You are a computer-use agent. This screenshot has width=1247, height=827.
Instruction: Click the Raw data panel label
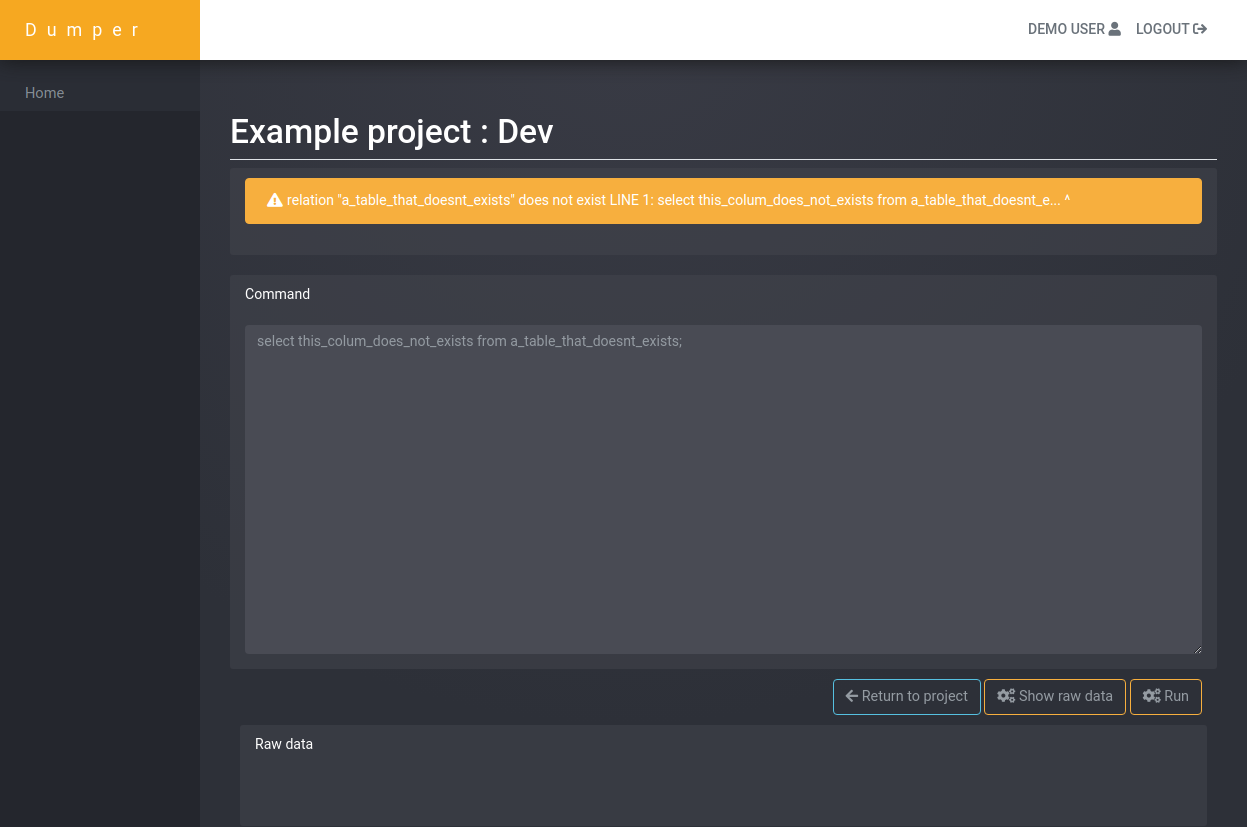[x=284, y=744]
